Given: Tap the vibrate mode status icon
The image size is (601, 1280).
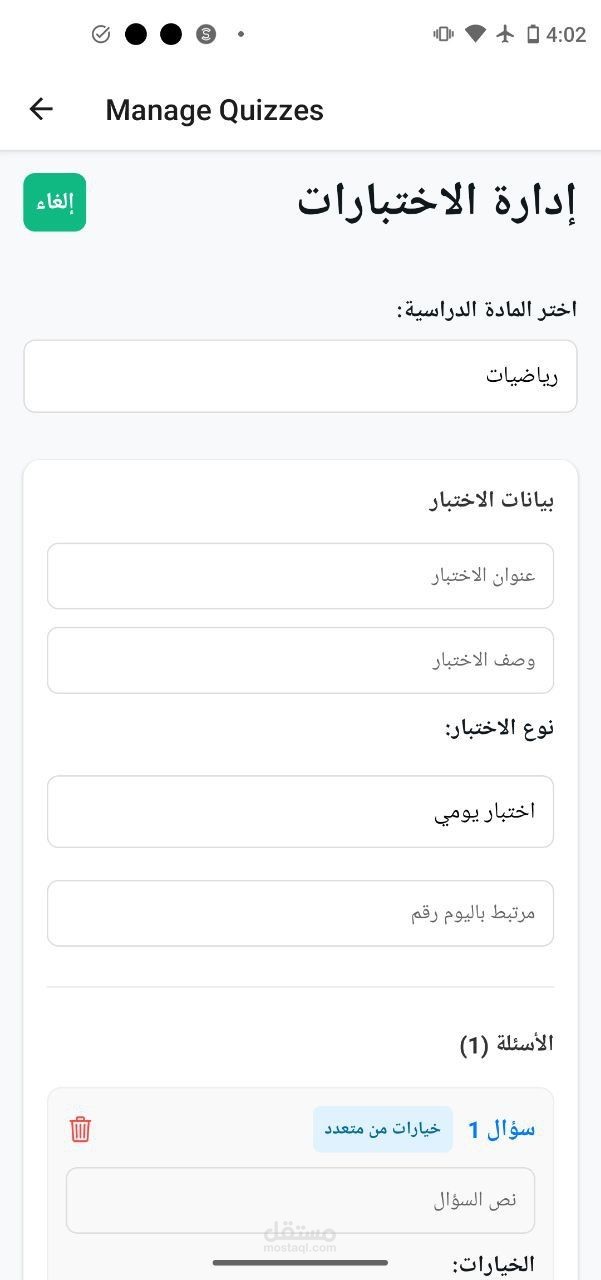Looking at the screenshot, I should (x=443, y=35).
